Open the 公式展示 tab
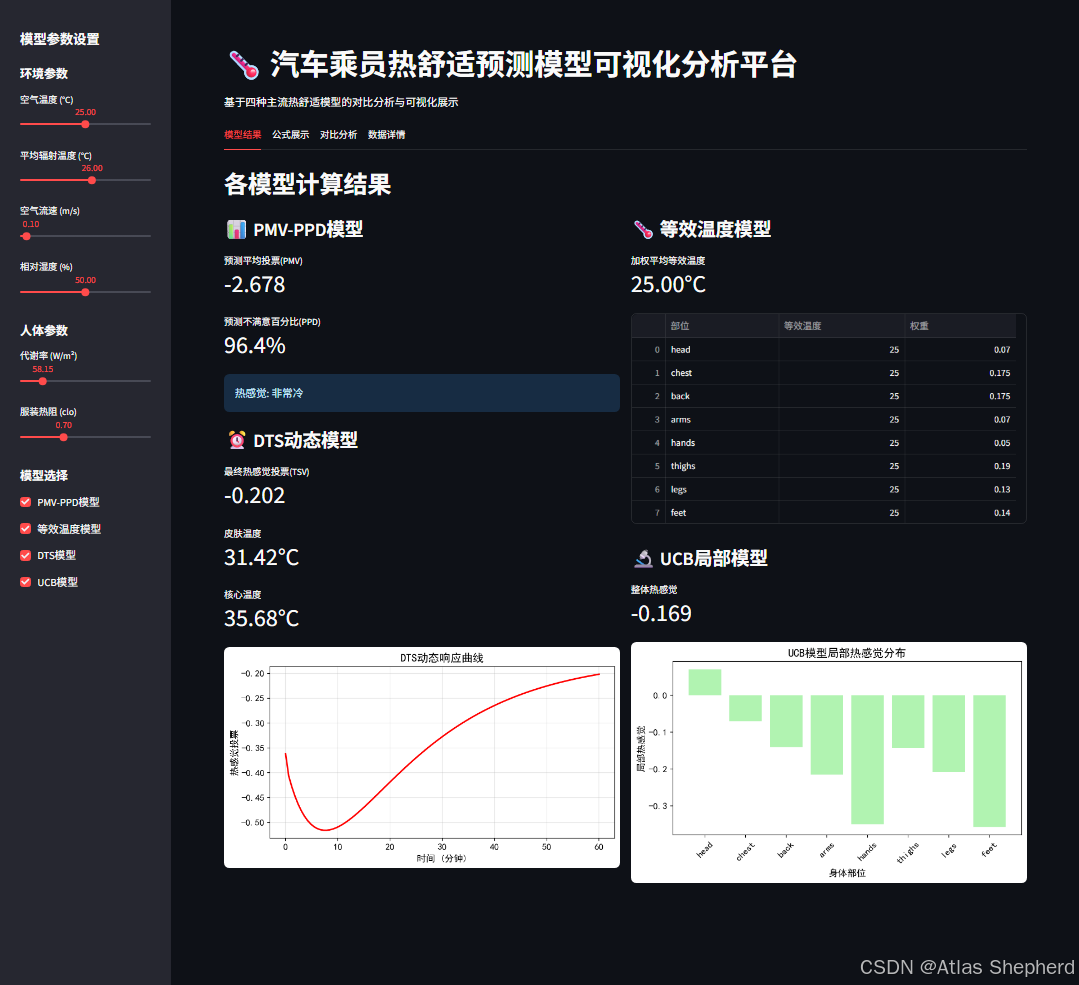Screen dimensions: 1079x985 (x=290, y=135)
